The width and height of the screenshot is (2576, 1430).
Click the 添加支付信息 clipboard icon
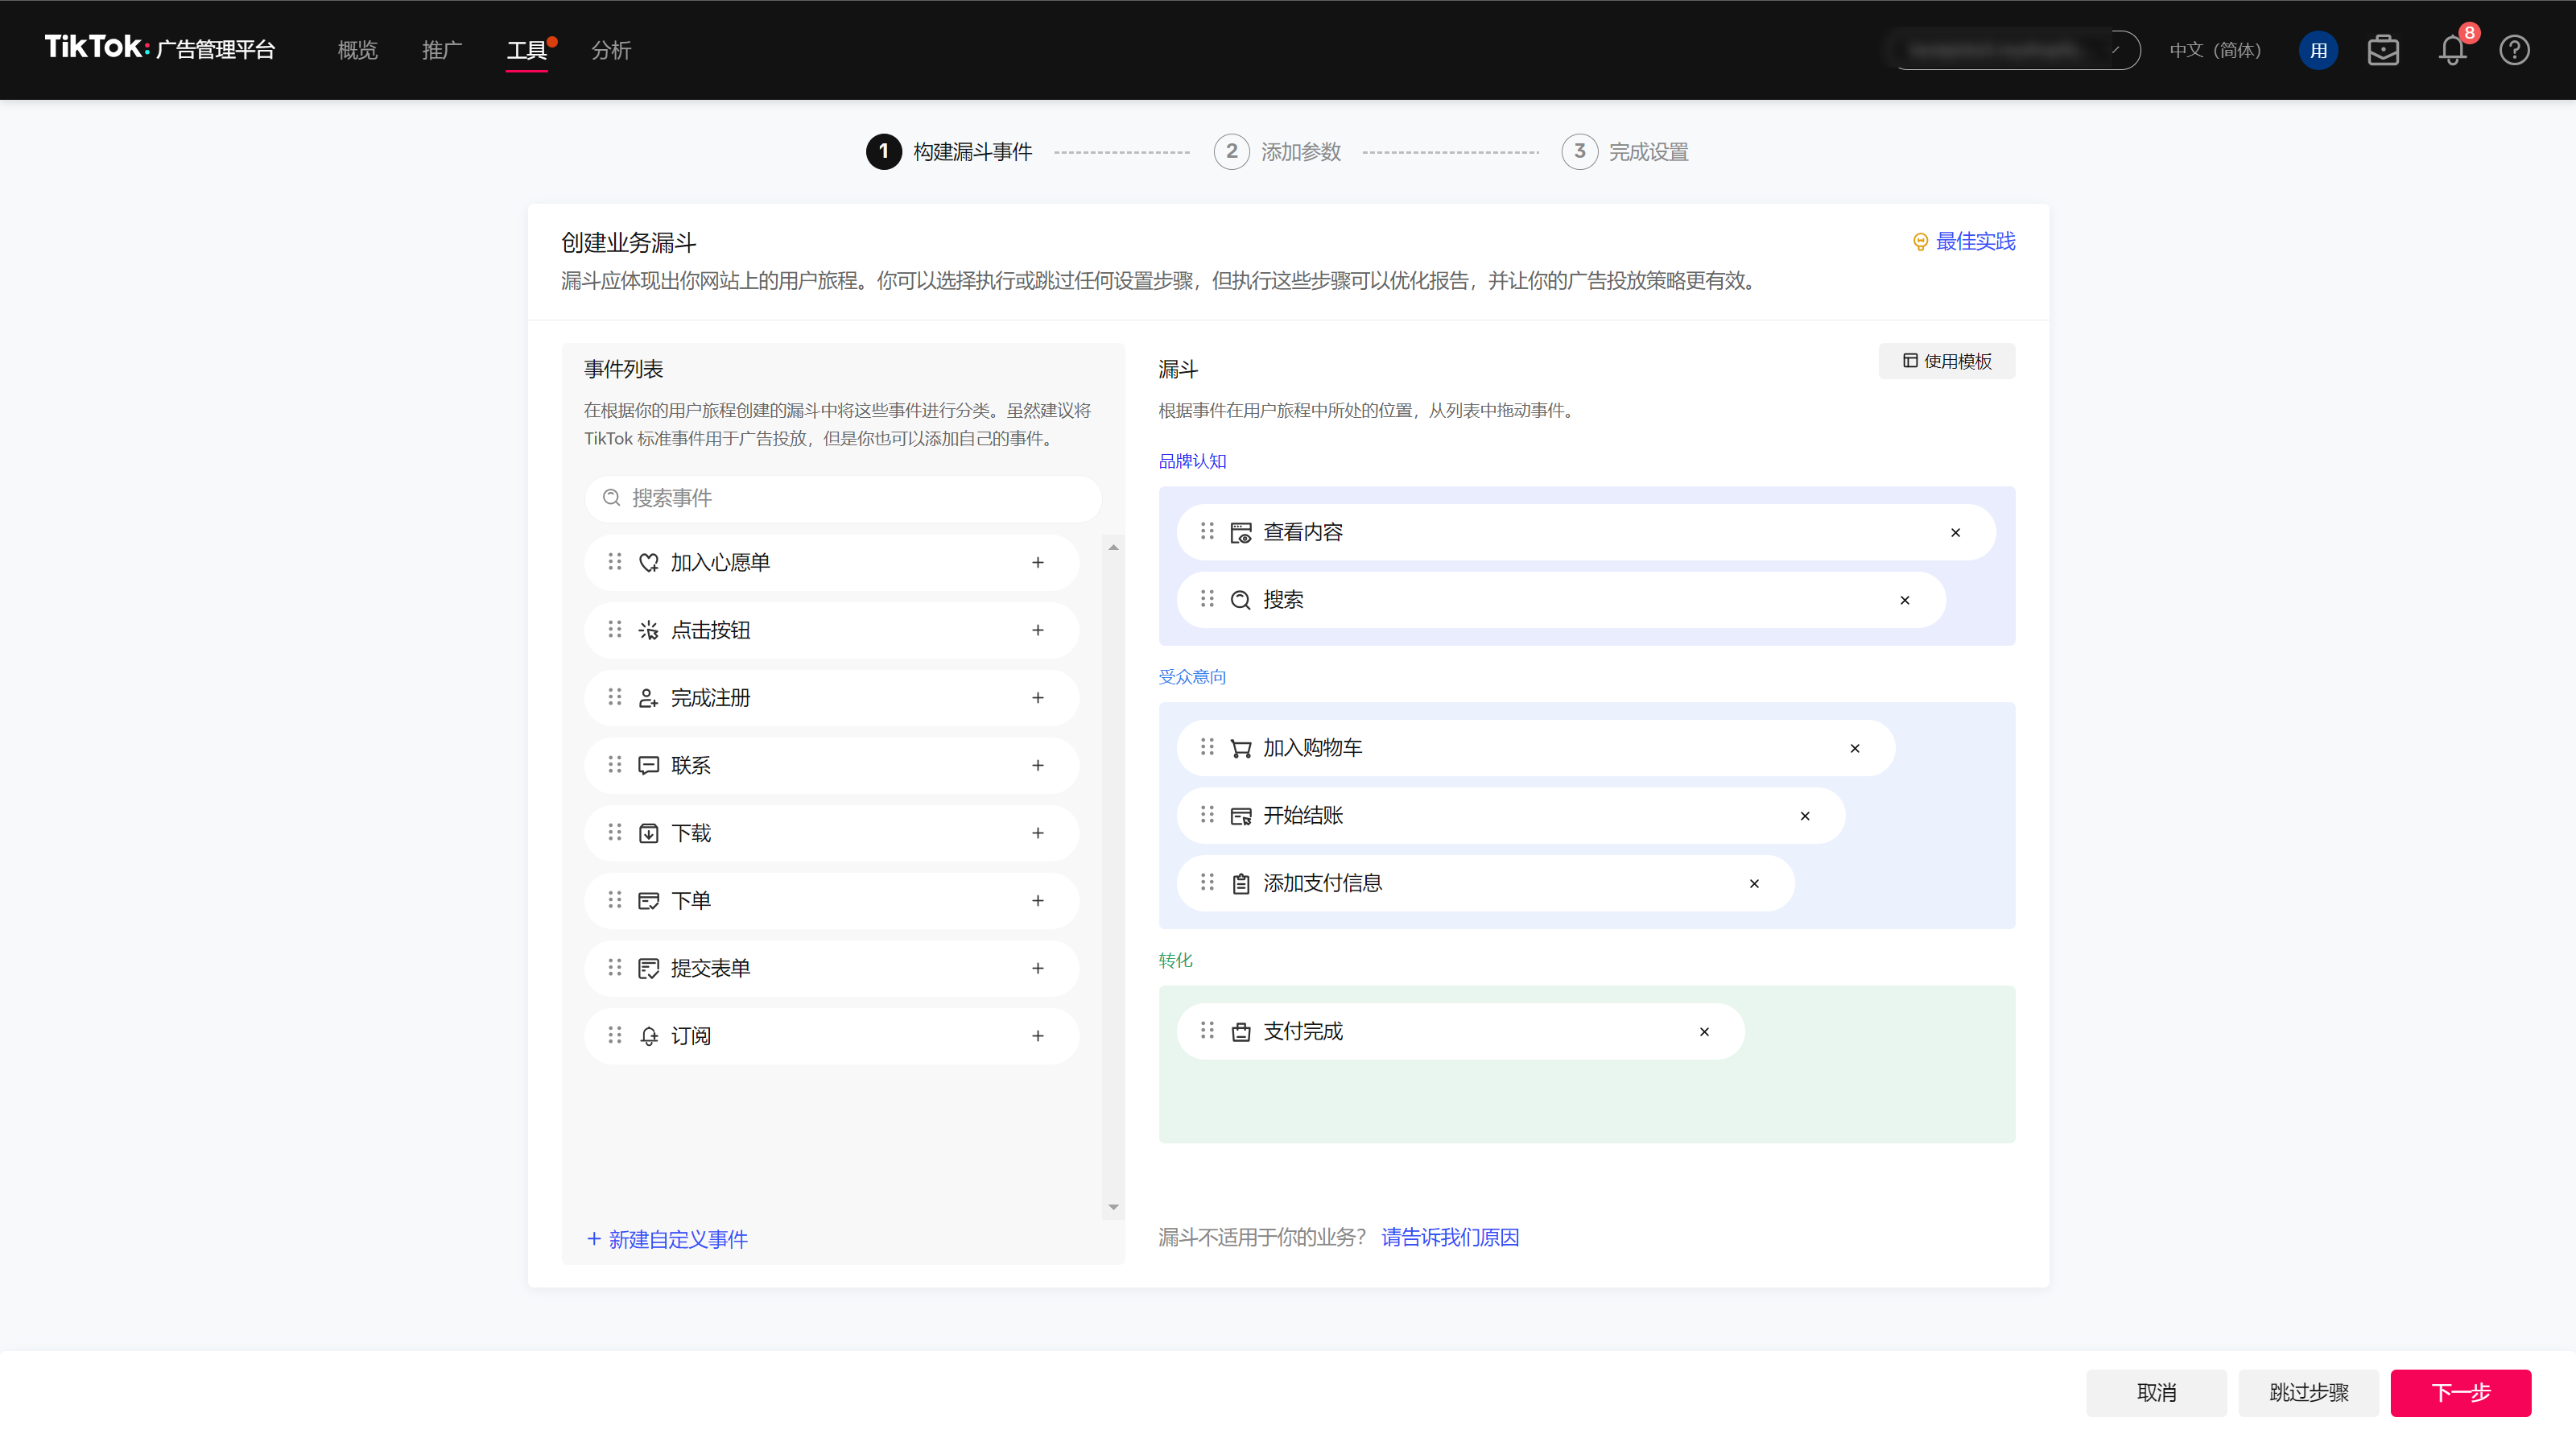tap(1241, 884)
